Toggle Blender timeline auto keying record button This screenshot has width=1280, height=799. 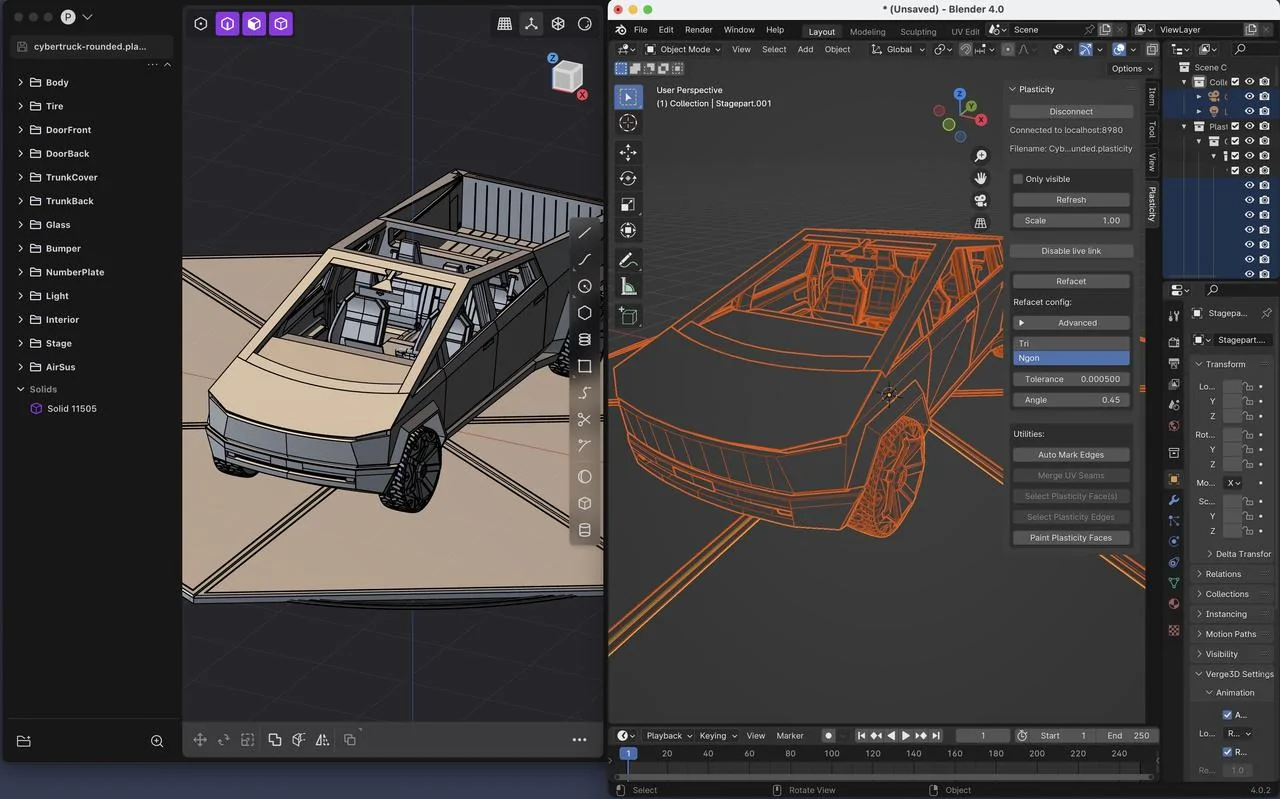point(828,735)
